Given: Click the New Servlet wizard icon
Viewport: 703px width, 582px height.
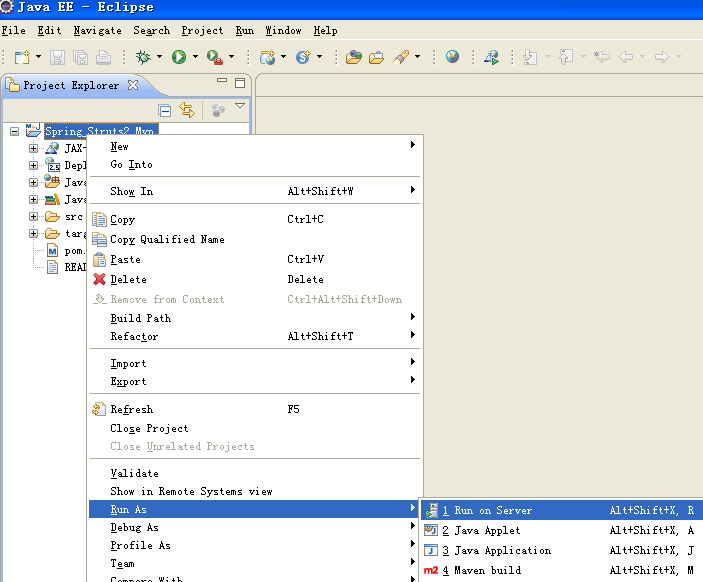Looking at the screenshot, I should [x=303, y=57].
